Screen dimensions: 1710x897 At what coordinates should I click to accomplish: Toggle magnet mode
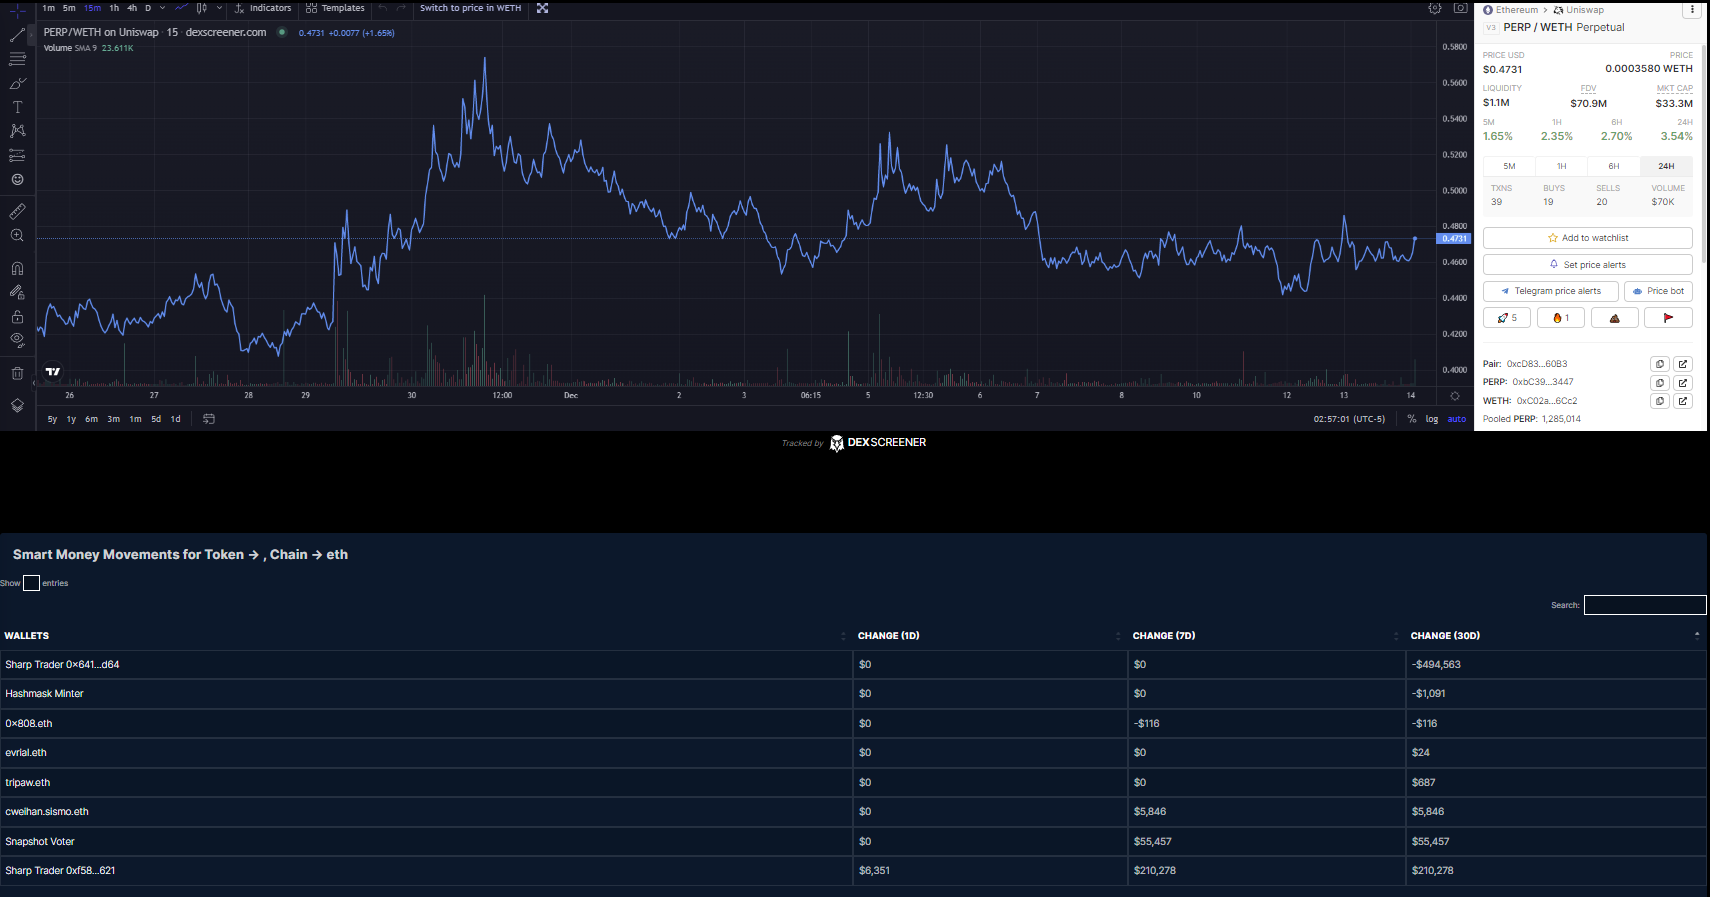click(17, 268)
